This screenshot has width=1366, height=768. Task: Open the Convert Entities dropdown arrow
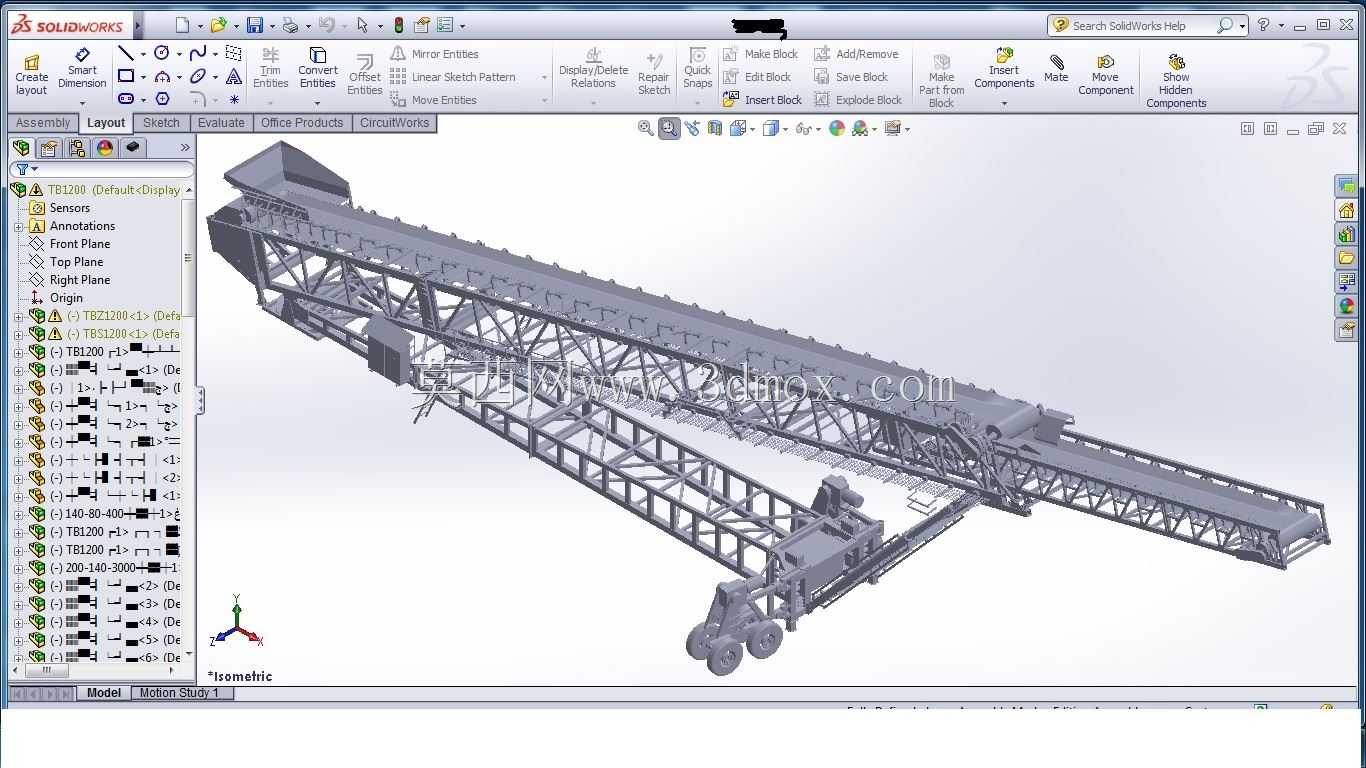[317, 103]
